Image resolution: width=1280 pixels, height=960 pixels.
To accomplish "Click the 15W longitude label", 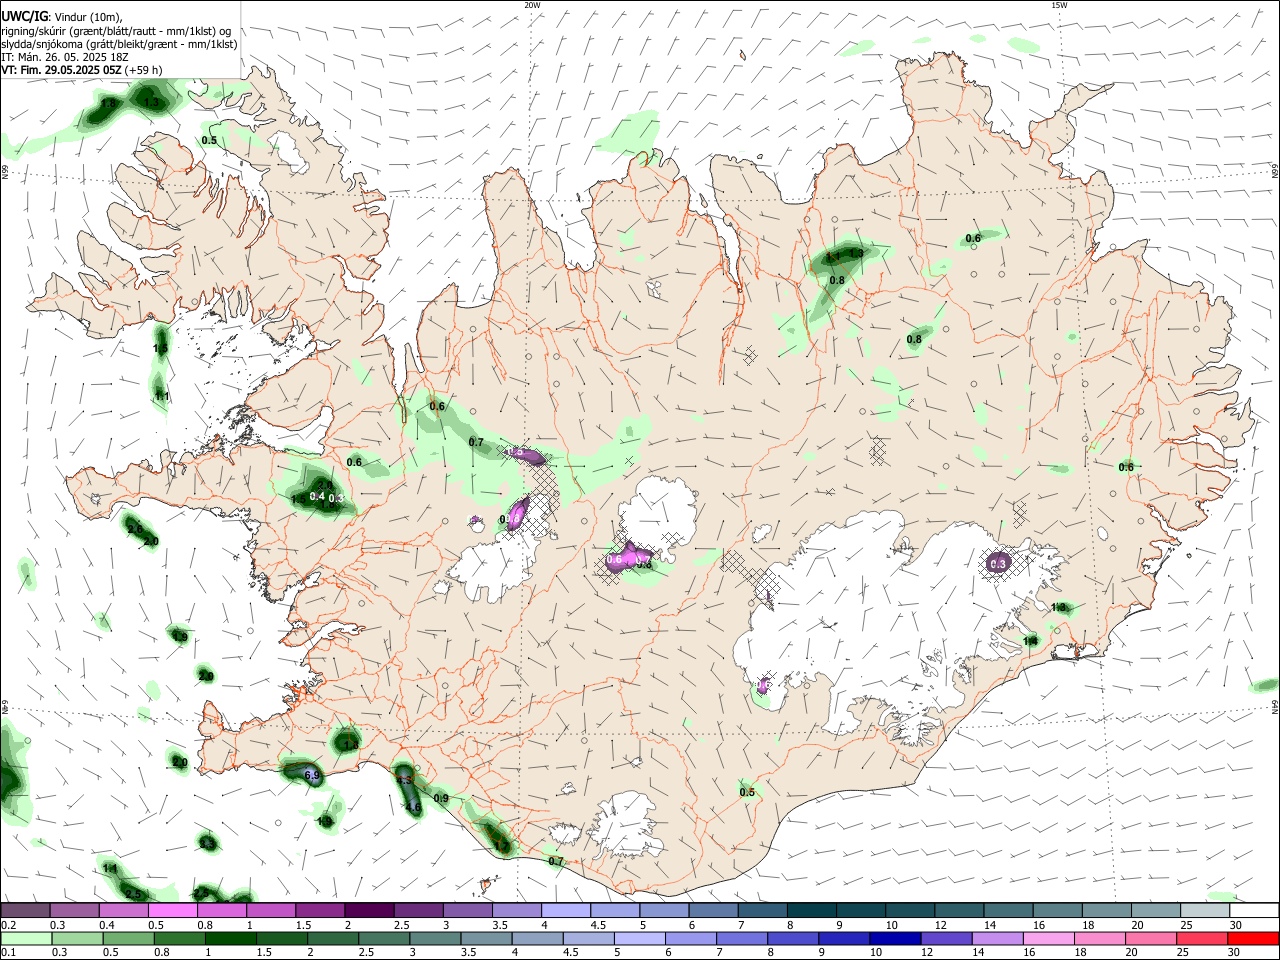I will coord(1059,5).
